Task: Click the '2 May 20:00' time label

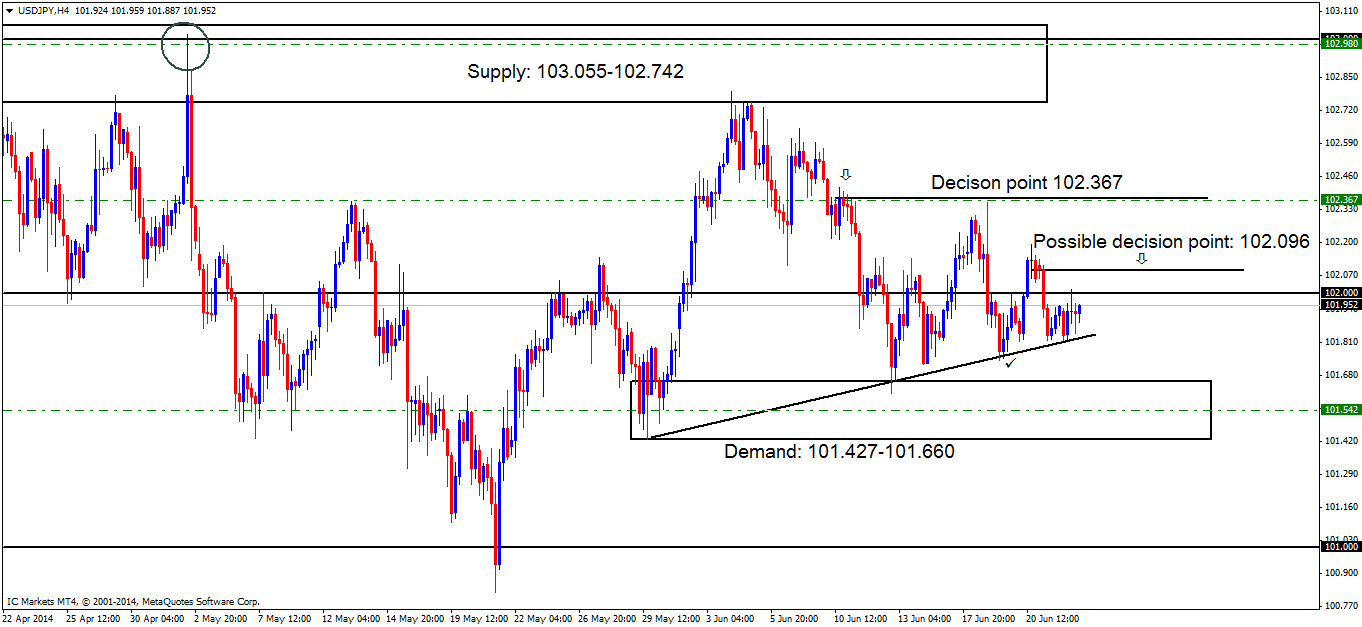Action: [222, 618]
